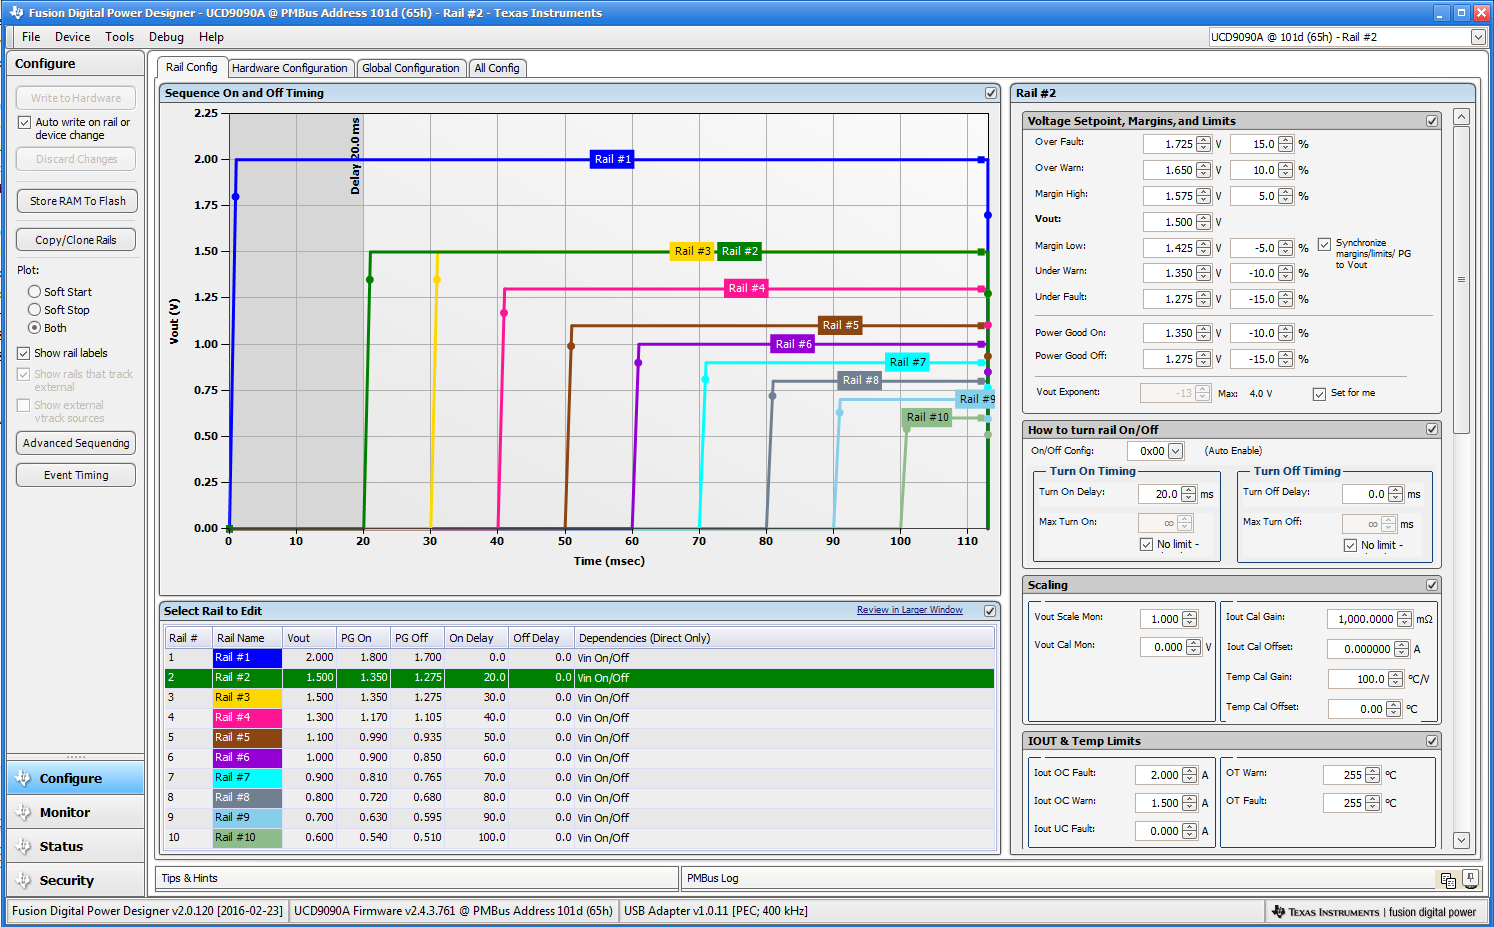The height and width of the screenshot is (927, 1494).
Task: Click the pin icon in PMBus Log bar
Action: tap(1470, 878)
